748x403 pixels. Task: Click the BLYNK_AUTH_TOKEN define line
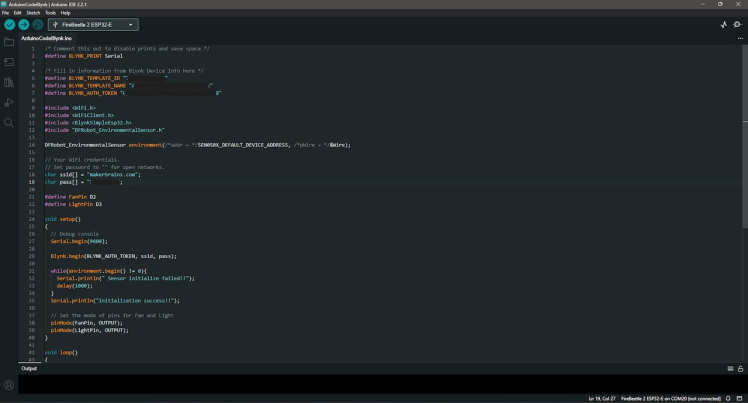133,93
